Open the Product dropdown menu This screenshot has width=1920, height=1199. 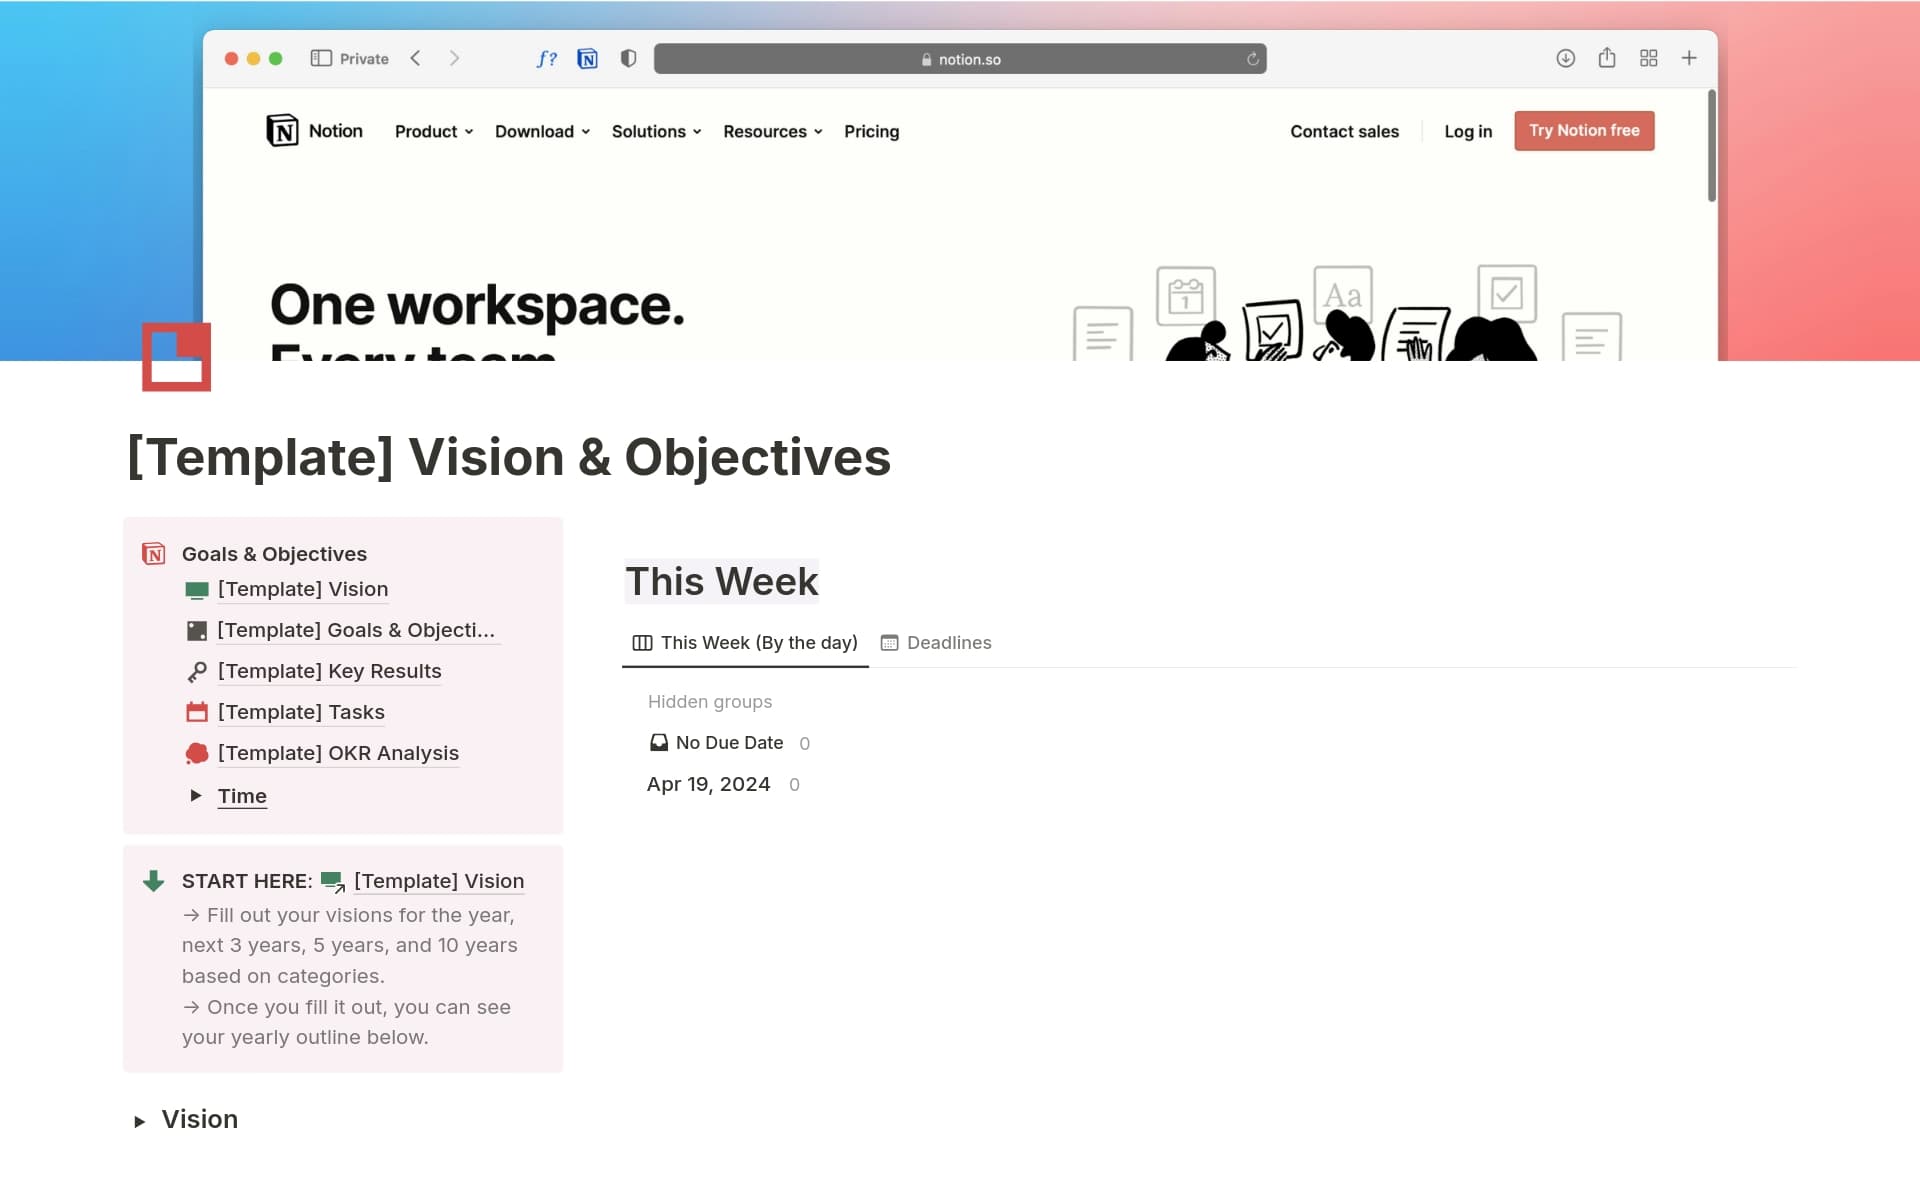click(x=433, y=132)
